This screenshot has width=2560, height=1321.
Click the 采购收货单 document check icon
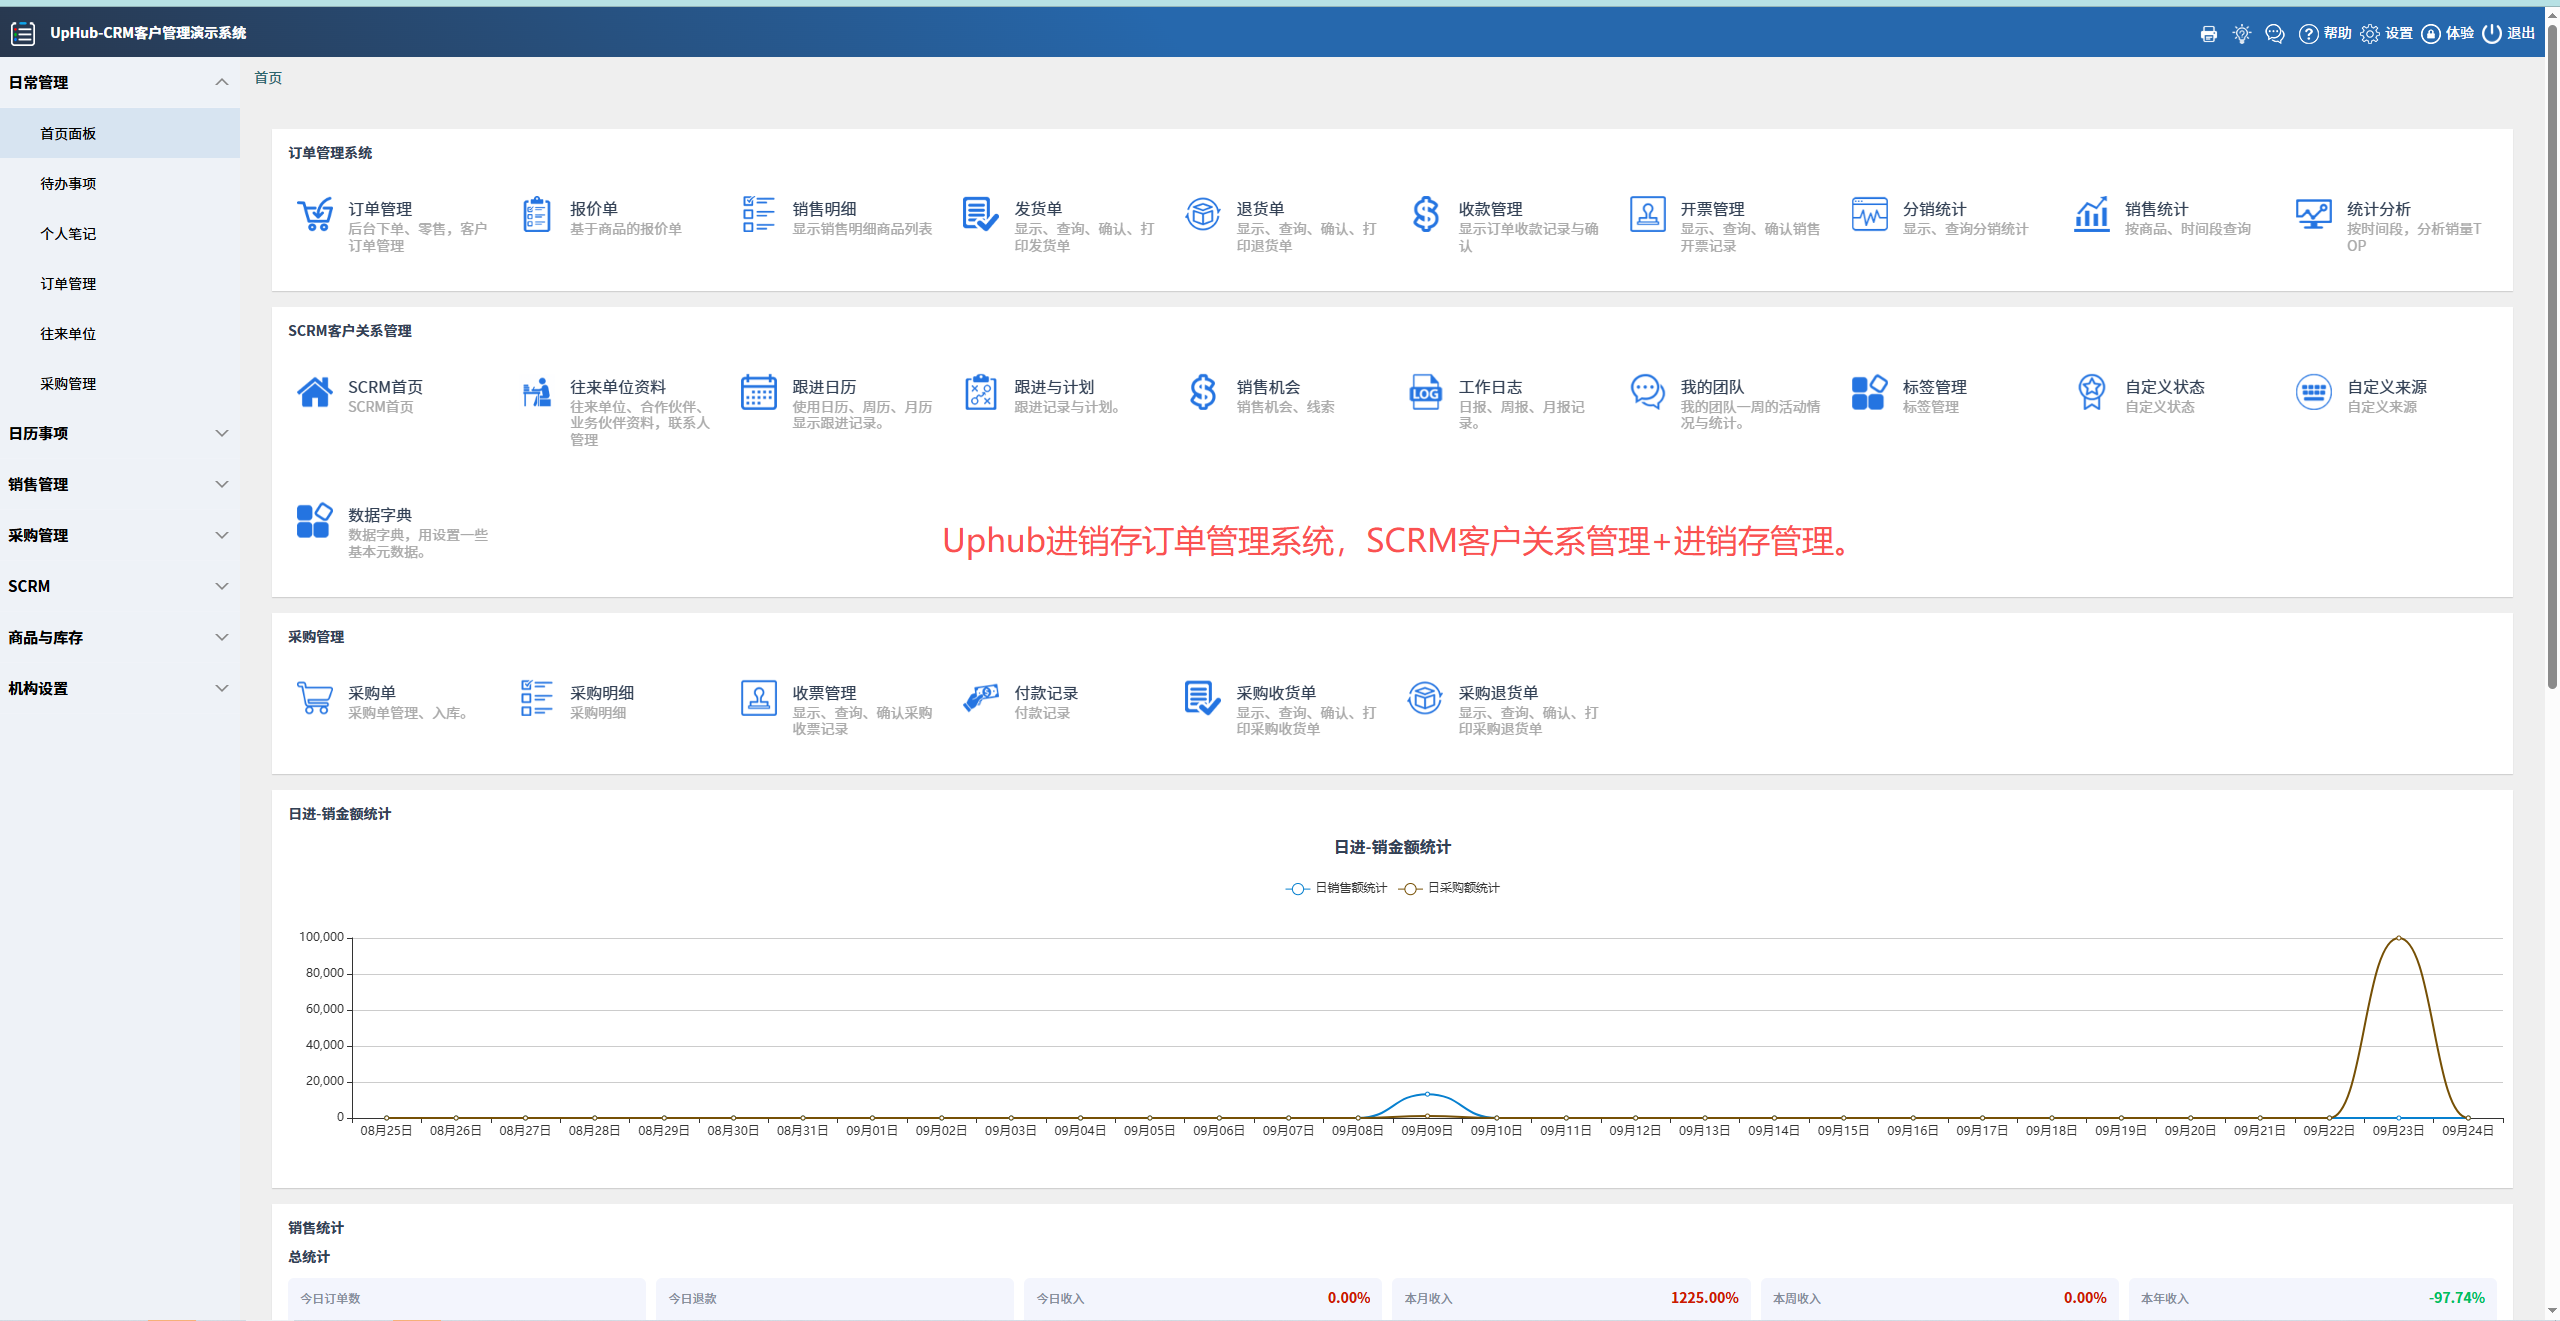tap(1203, 698)
